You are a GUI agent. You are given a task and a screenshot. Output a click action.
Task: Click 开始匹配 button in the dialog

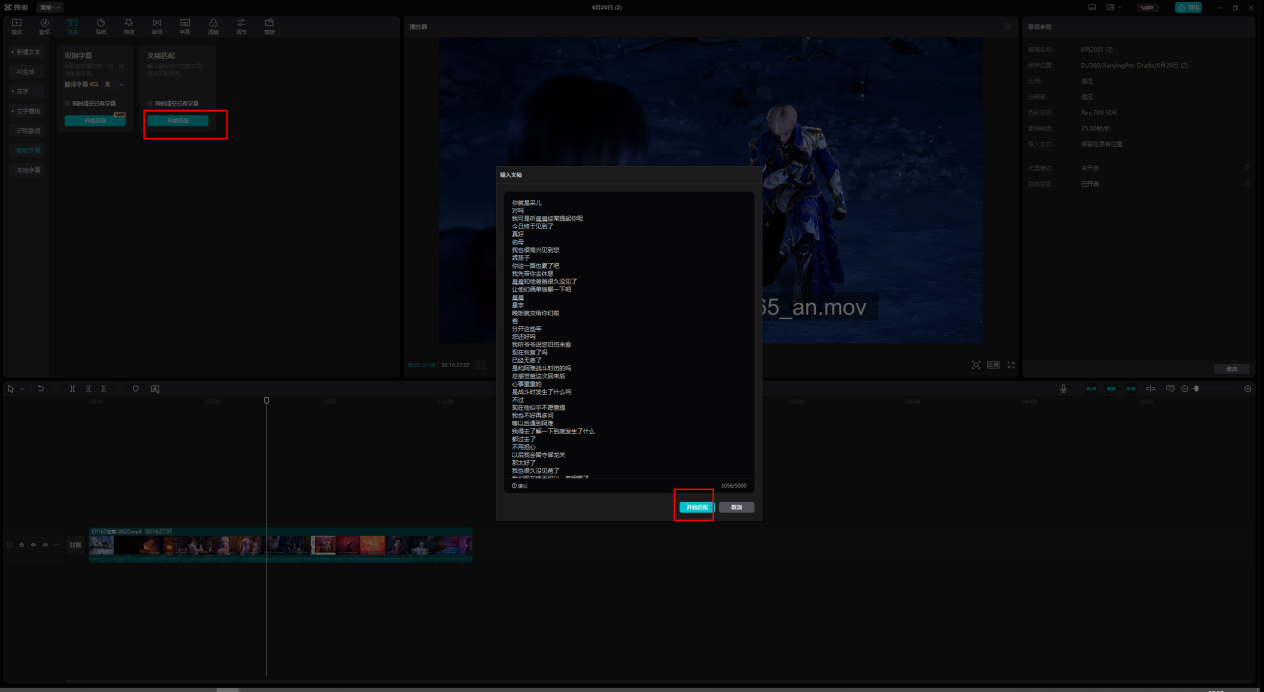tap(695, 507)
